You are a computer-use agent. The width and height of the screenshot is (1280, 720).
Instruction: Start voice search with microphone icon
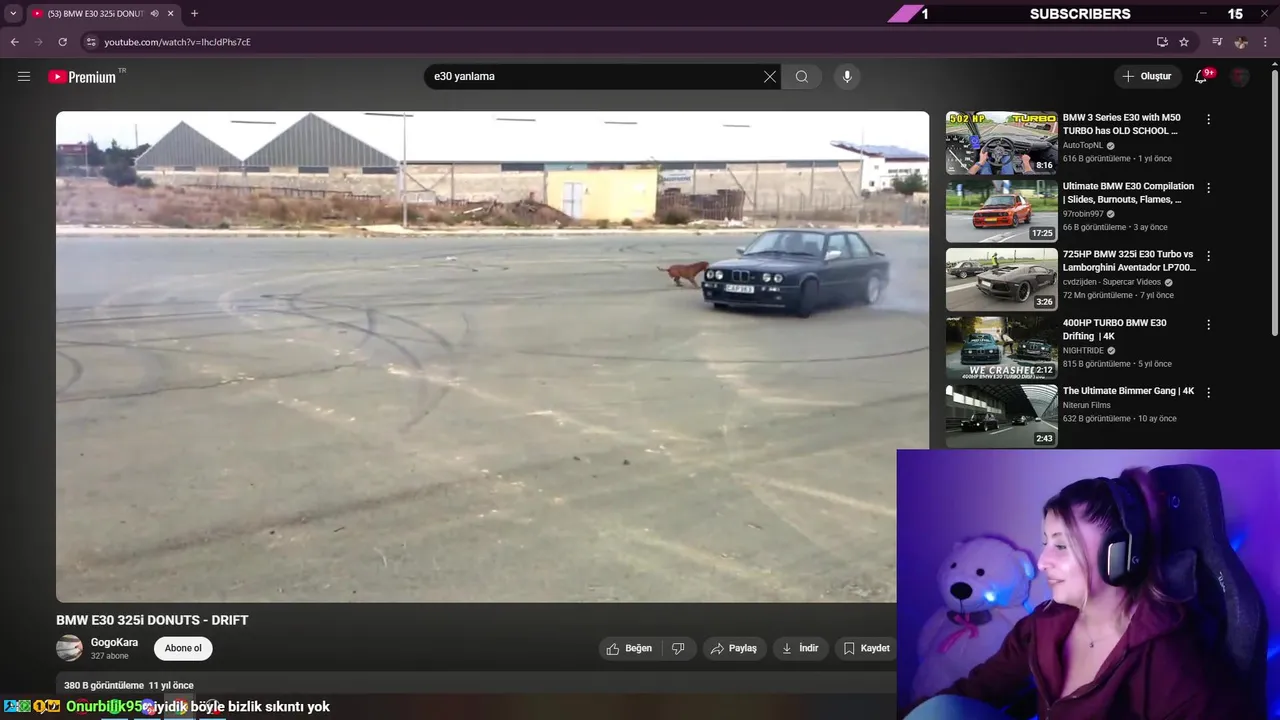847,76
